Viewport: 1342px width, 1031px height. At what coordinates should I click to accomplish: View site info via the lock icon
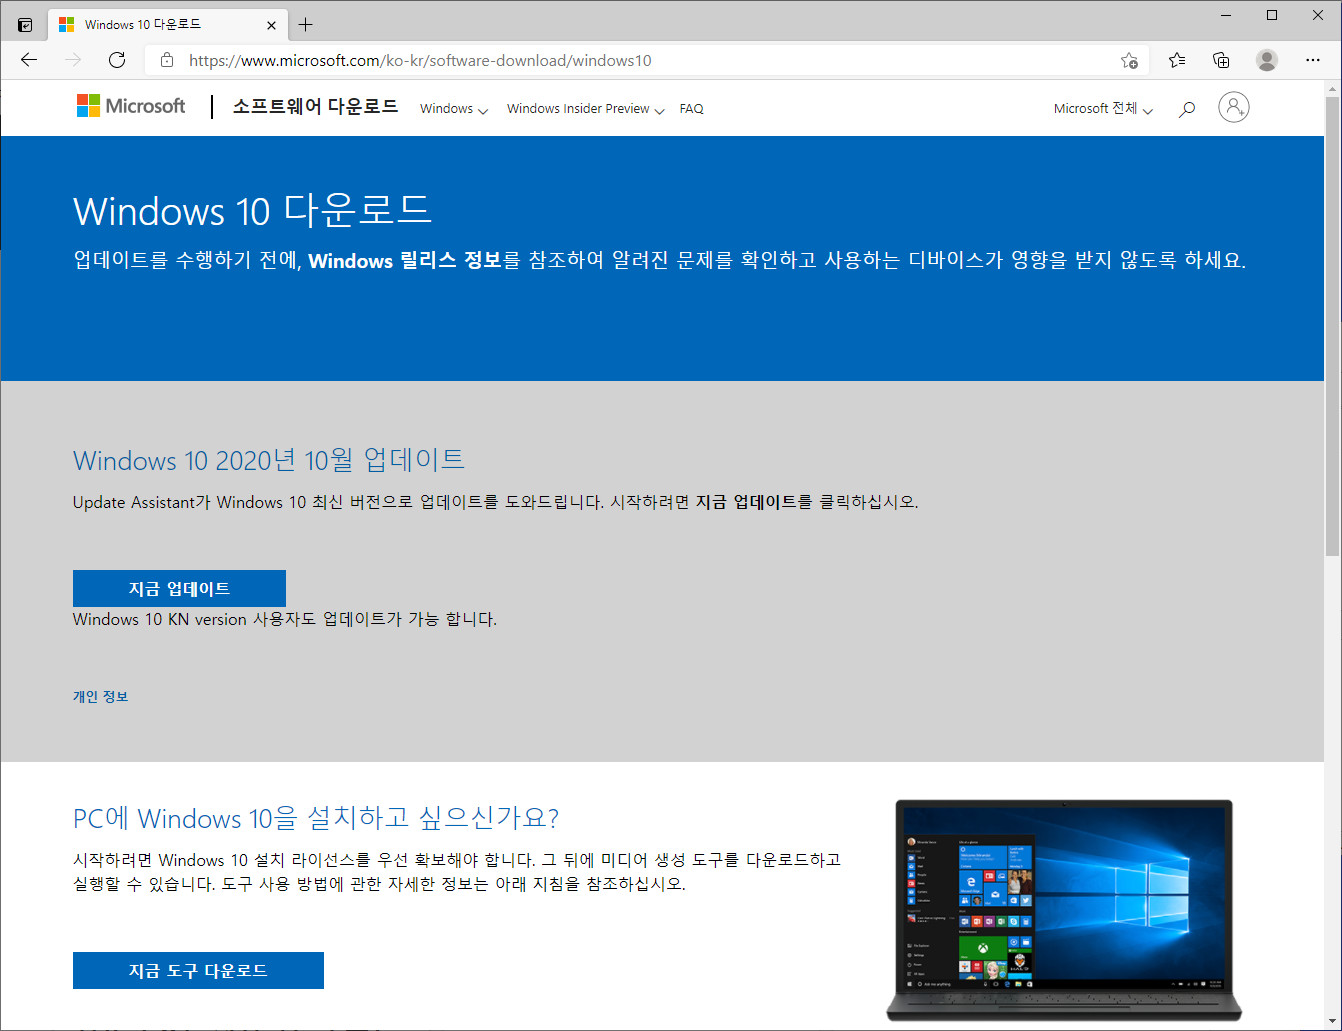point(167,60)
